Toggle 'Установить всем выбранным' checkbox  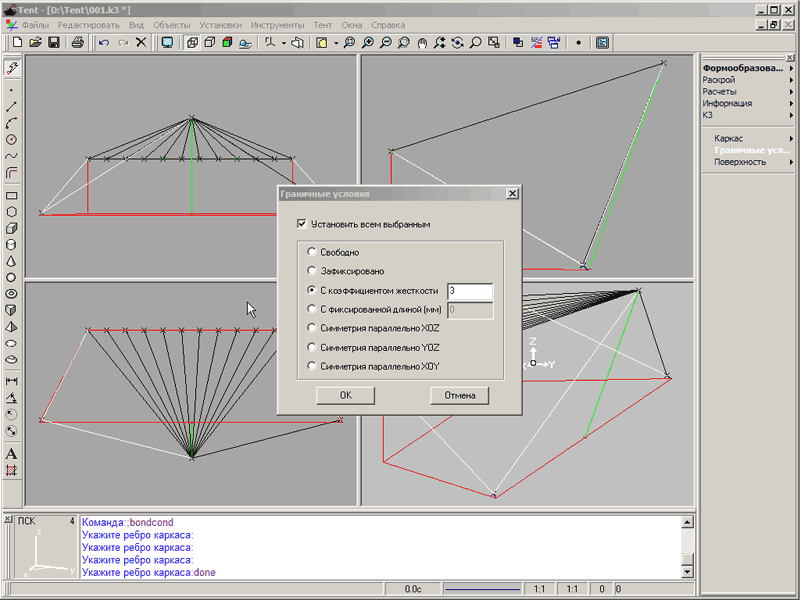pos(302,224)
